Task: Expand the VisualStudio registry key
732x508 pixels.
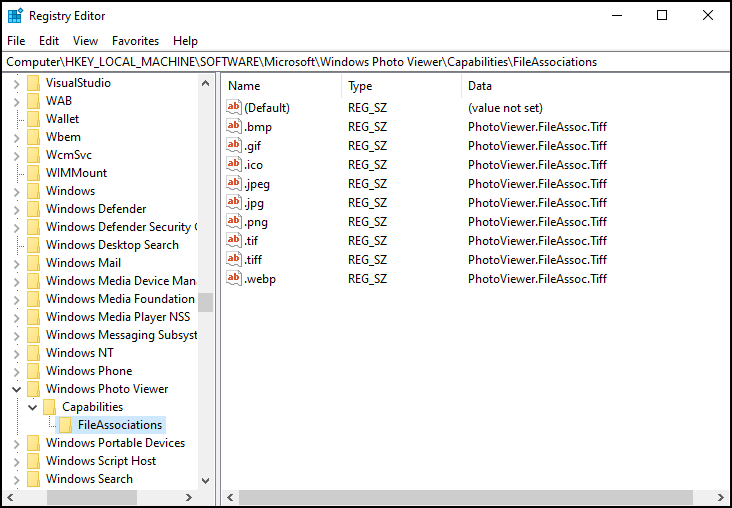Action: 16,83
